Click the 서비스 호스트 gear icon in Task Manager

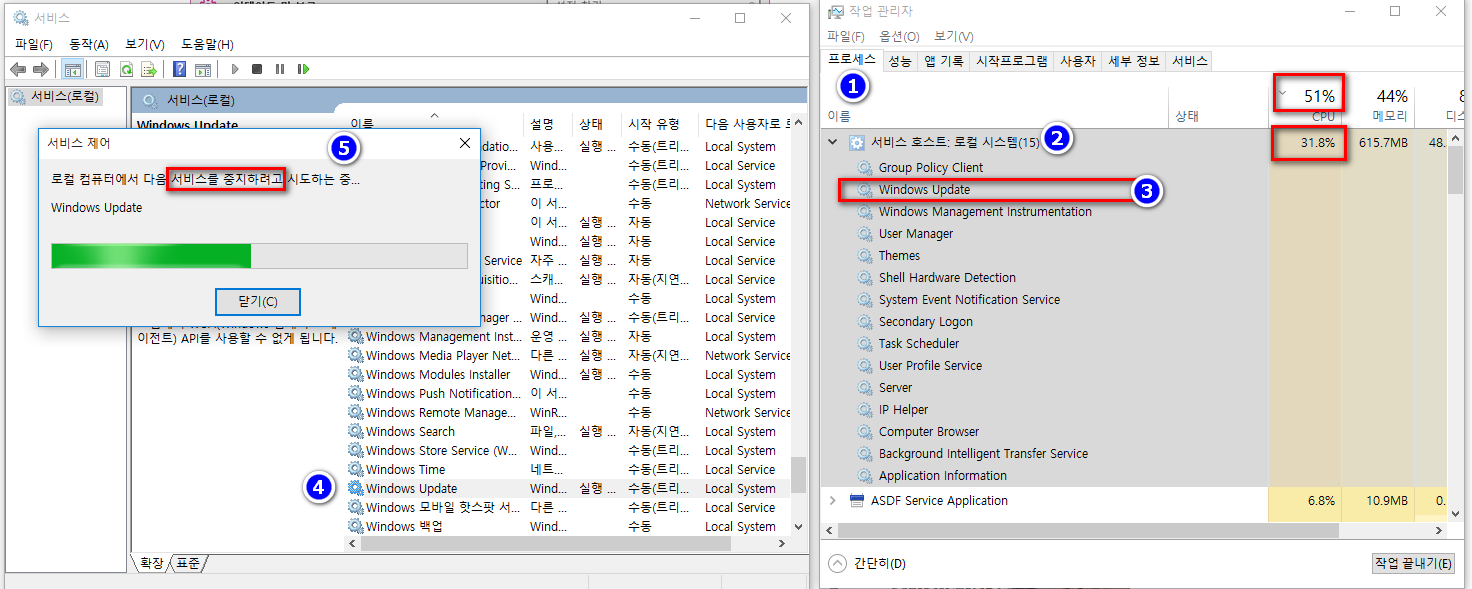click(x=856, y=142)
